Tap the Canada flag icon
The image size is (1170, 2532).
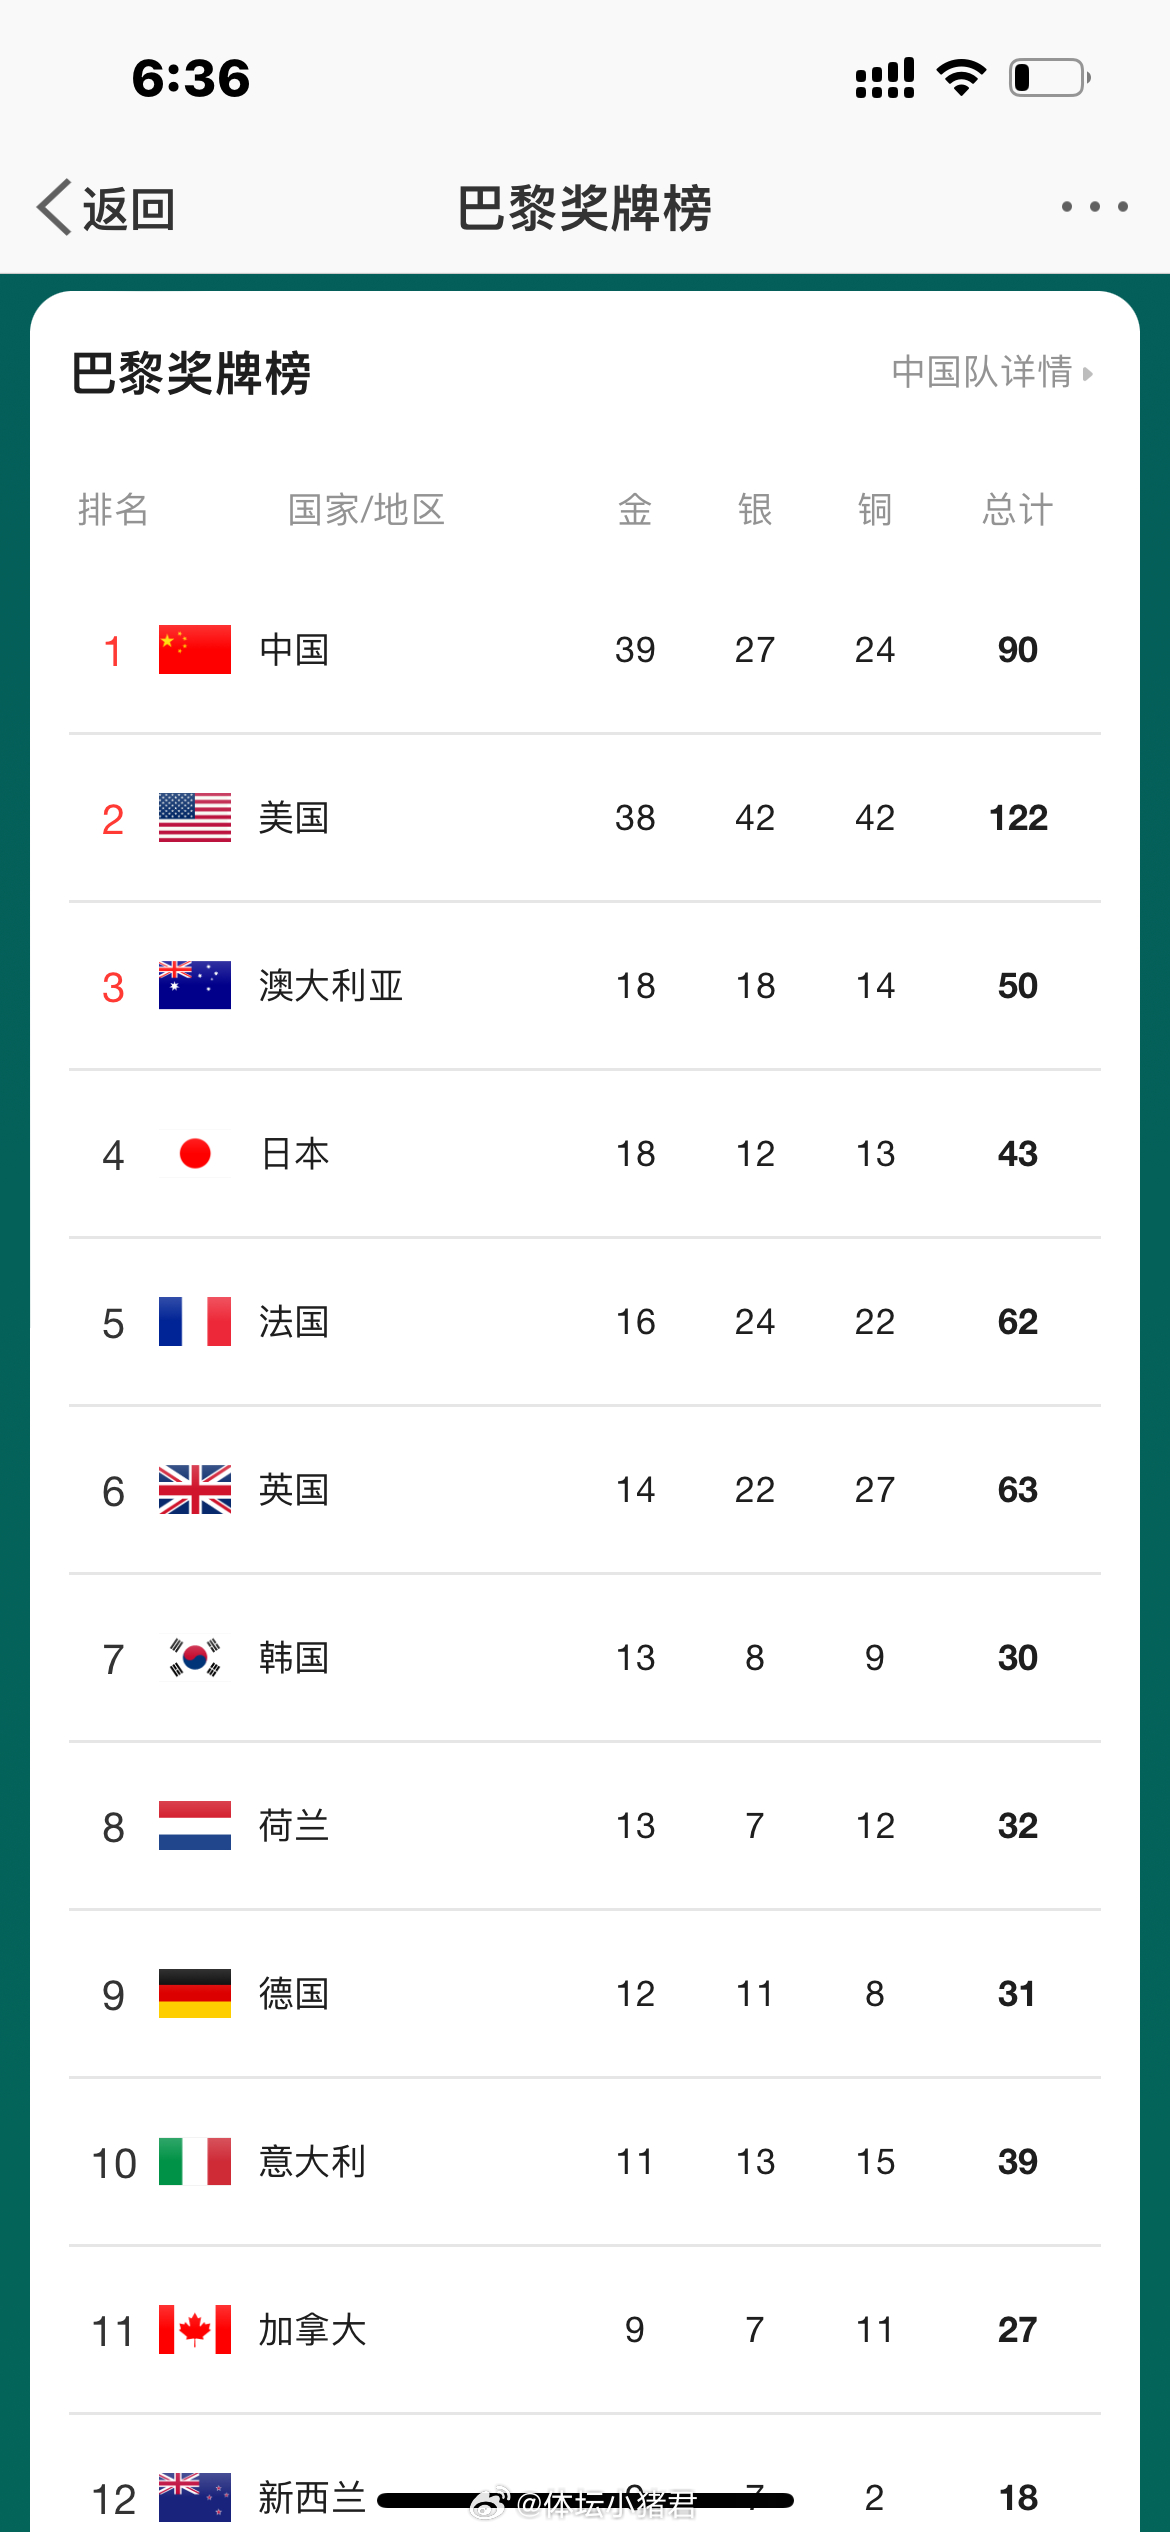pos(195,2330)
